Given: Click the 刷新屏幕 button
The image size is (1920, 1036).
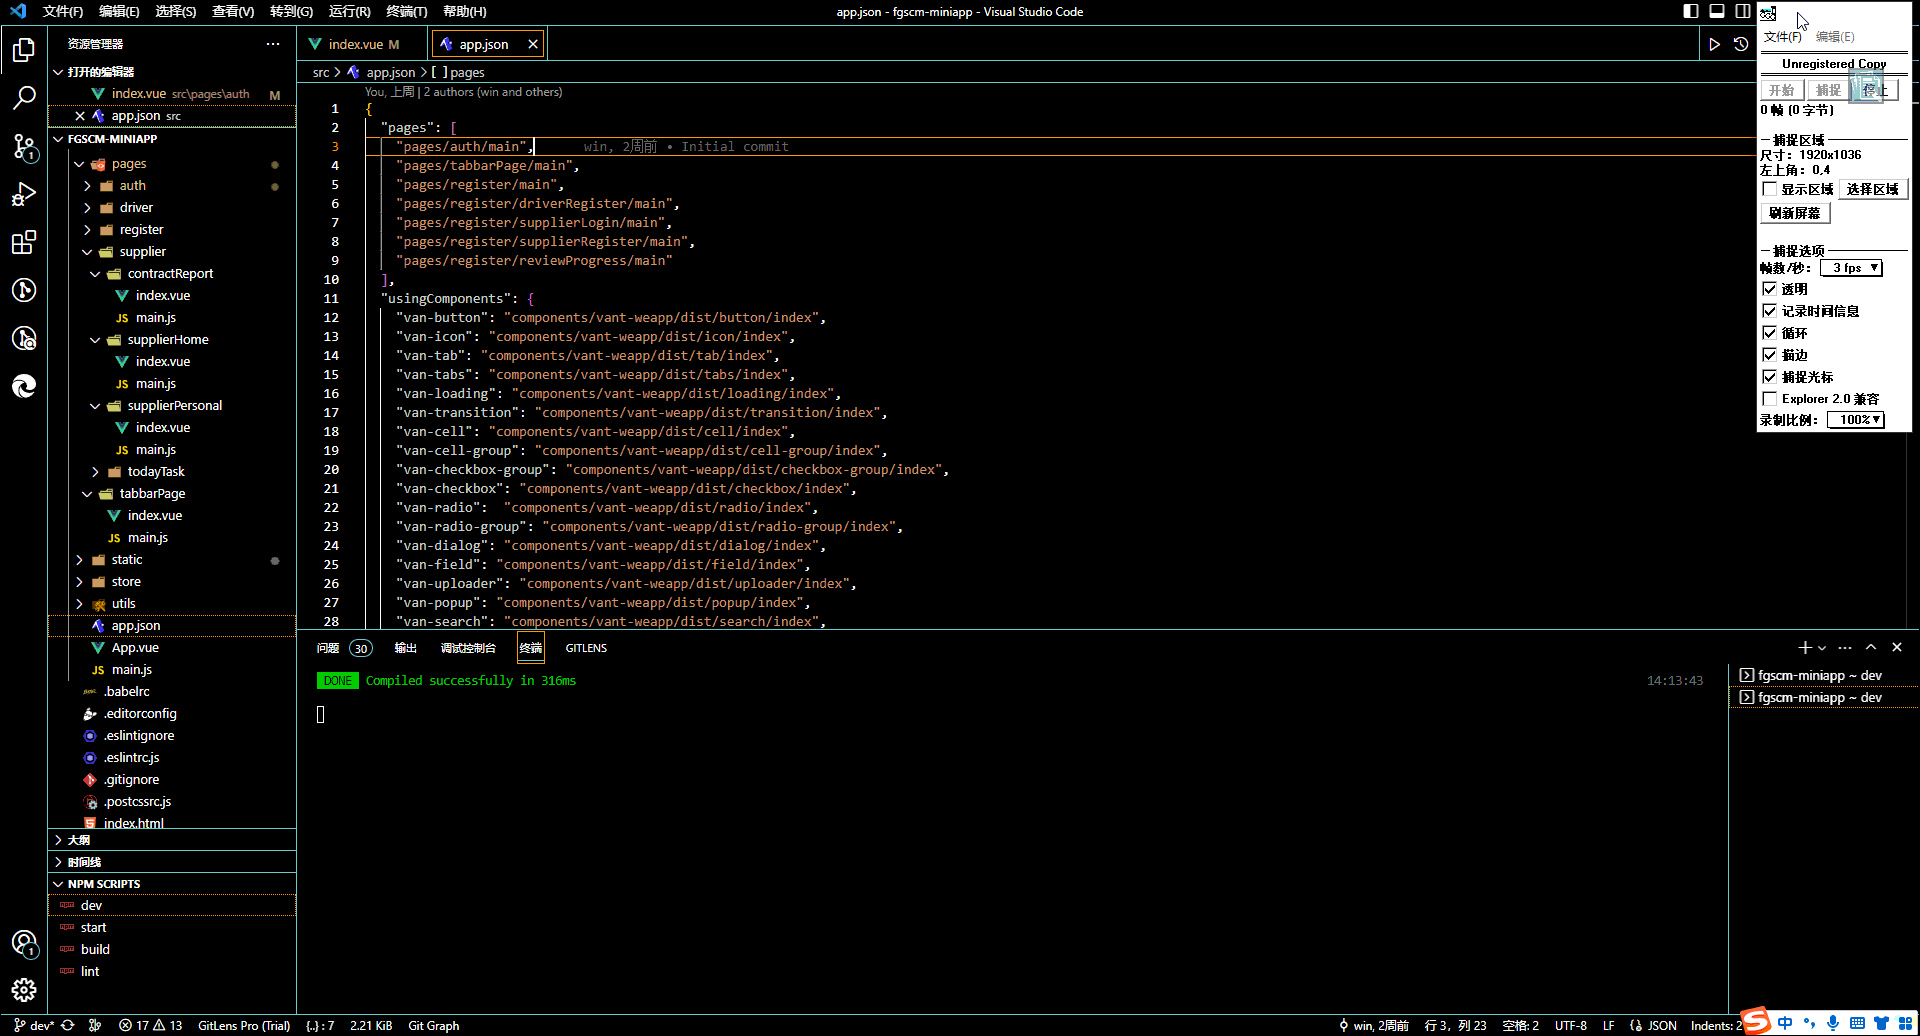Looking at the screenshot, I should click(1795, 213).
